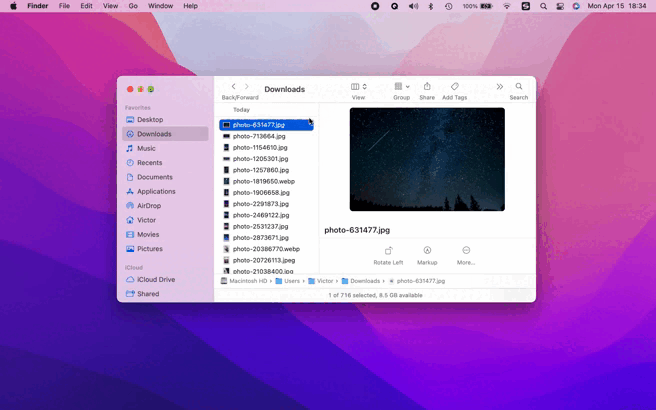The width and height of the screenshot is (656, 410).
Task: Click the Add Tags toolbar icon
Action: tap(454, 86)
